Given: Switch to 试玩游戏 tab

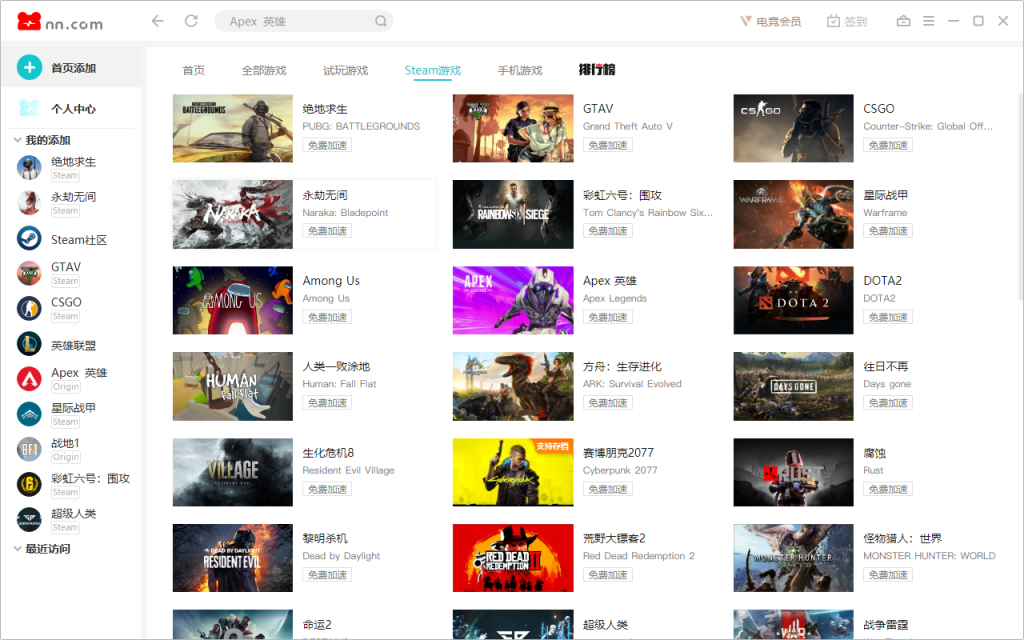Looking at the screenshot, I should (345, 71).
